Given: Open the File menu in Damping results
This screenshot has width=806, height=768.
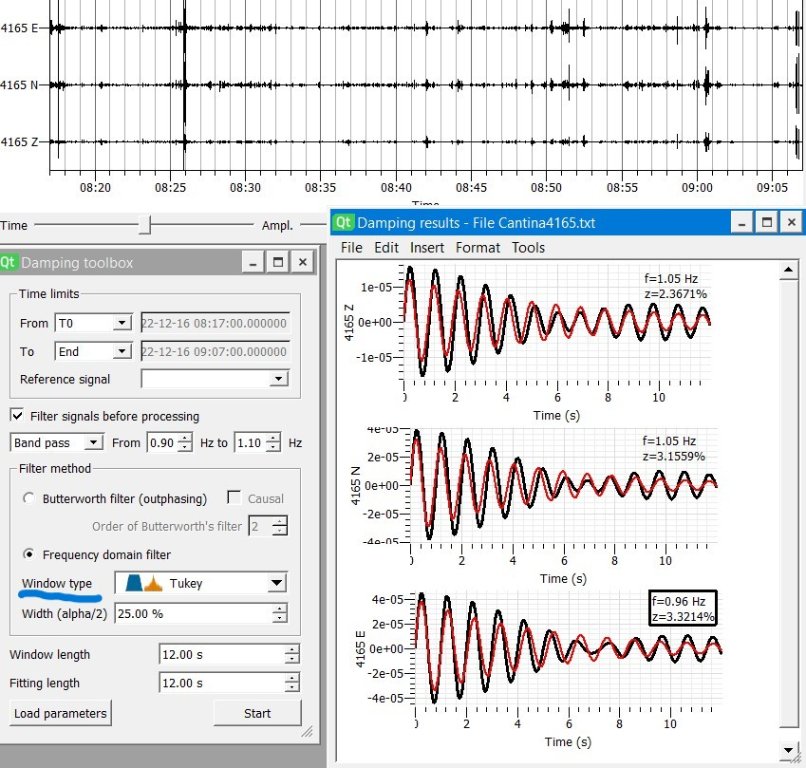Looking at the screenshot, I should tap(351, 248).
